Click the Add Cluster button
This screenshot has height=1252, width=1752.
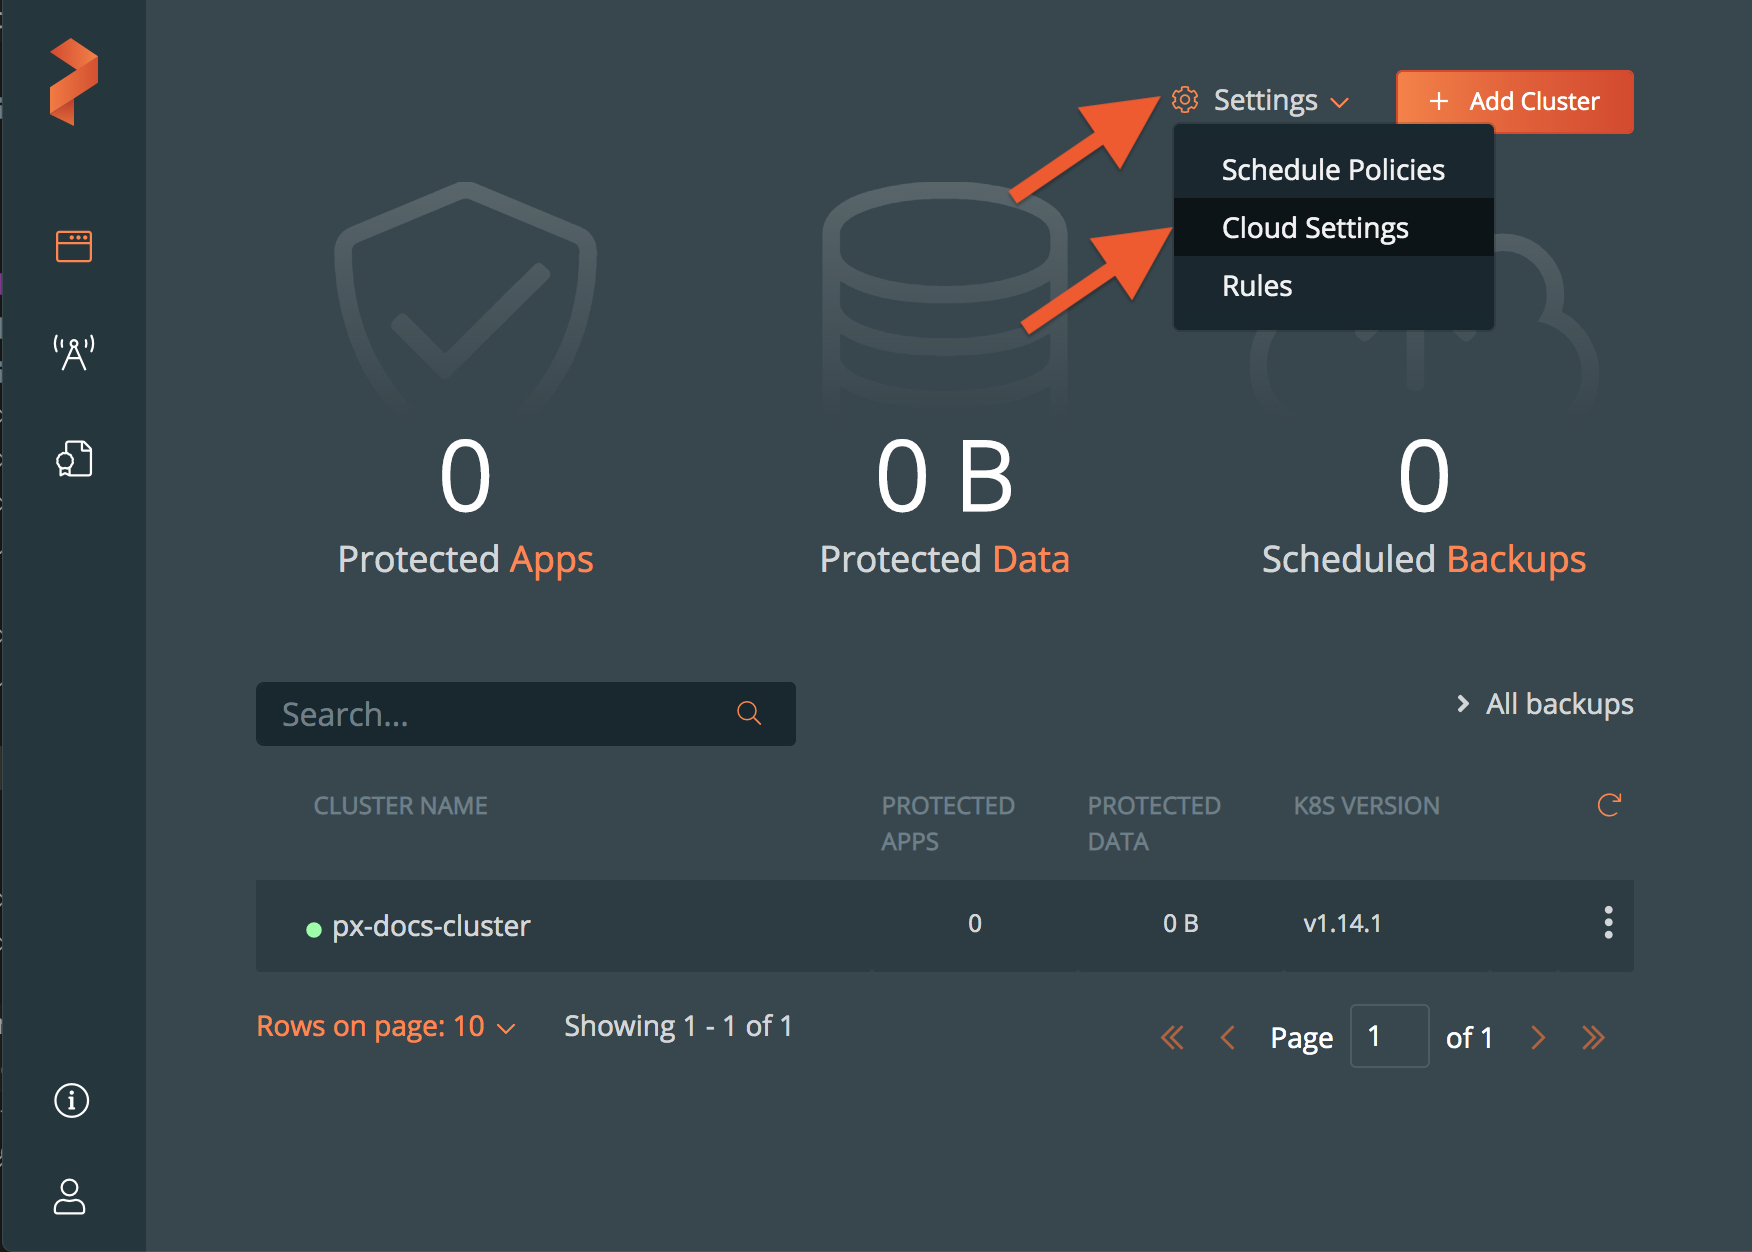tap(1513, 101)
